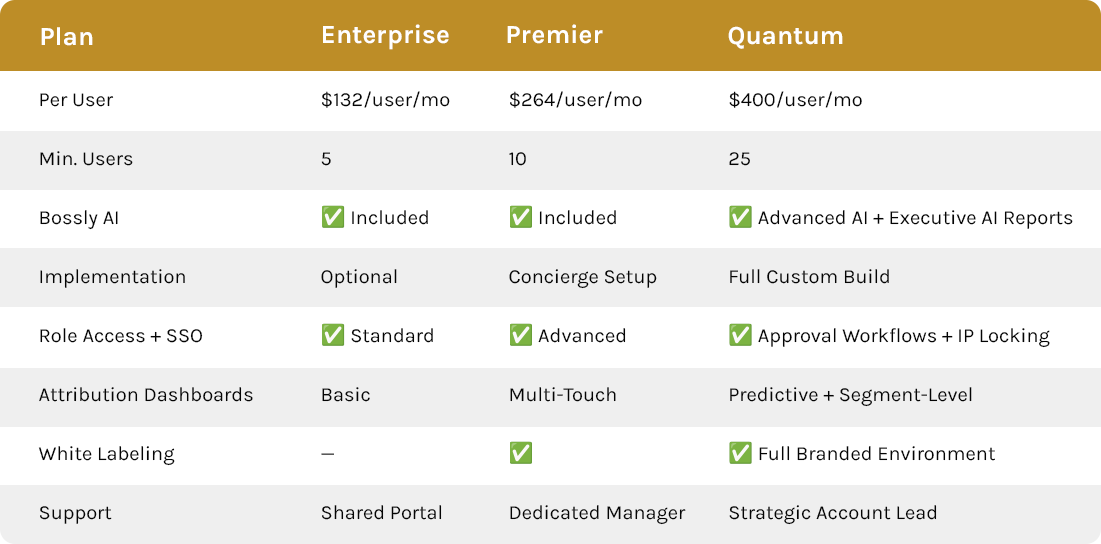Click the $132/user/mo price
This screenshot has height=544, width=1101.
click(x=385, y=100)
